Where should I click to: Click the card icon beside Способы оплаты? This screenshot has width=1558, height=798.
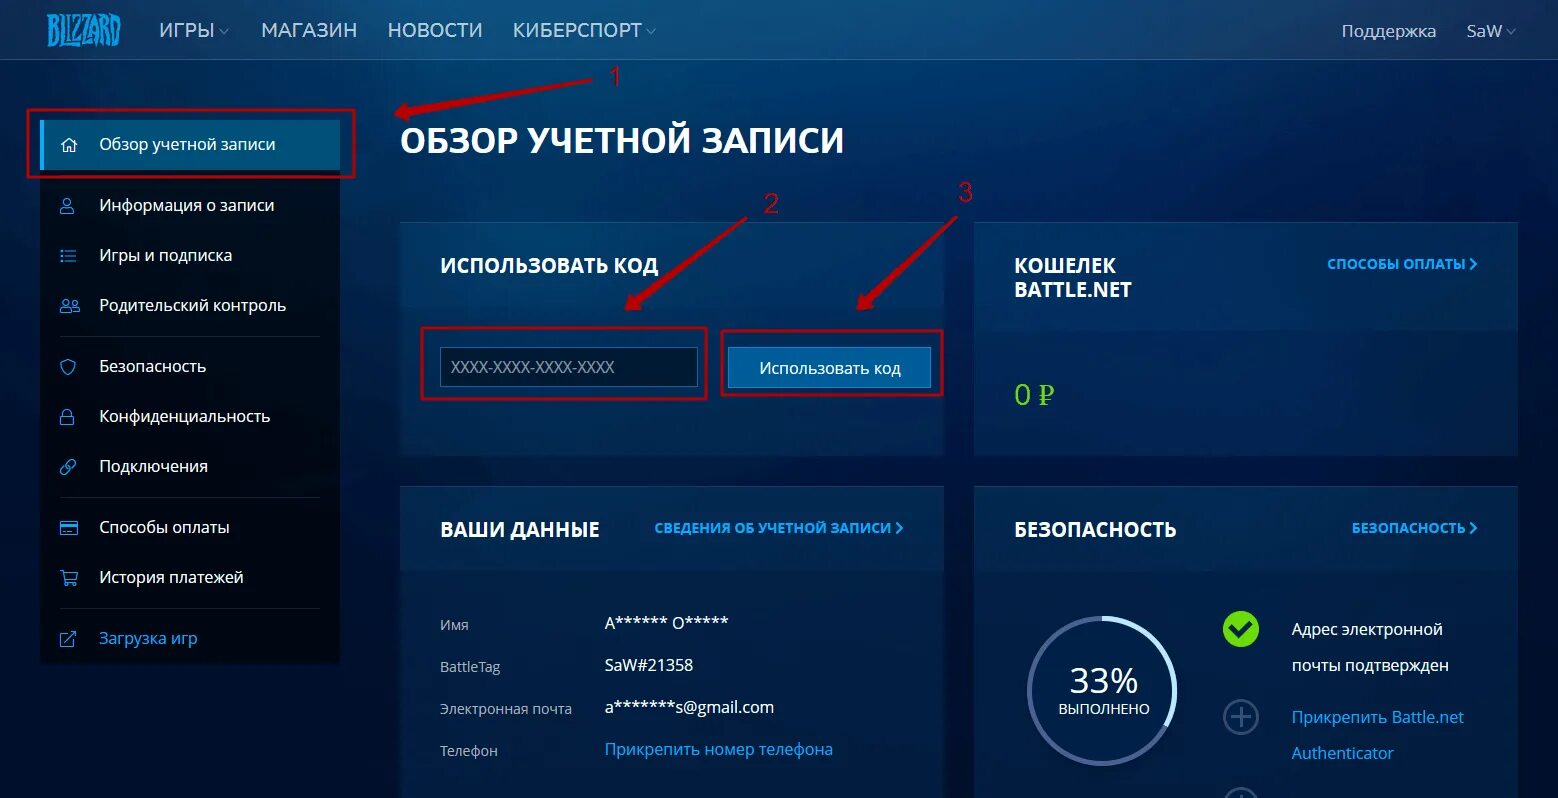click(69, 528)
